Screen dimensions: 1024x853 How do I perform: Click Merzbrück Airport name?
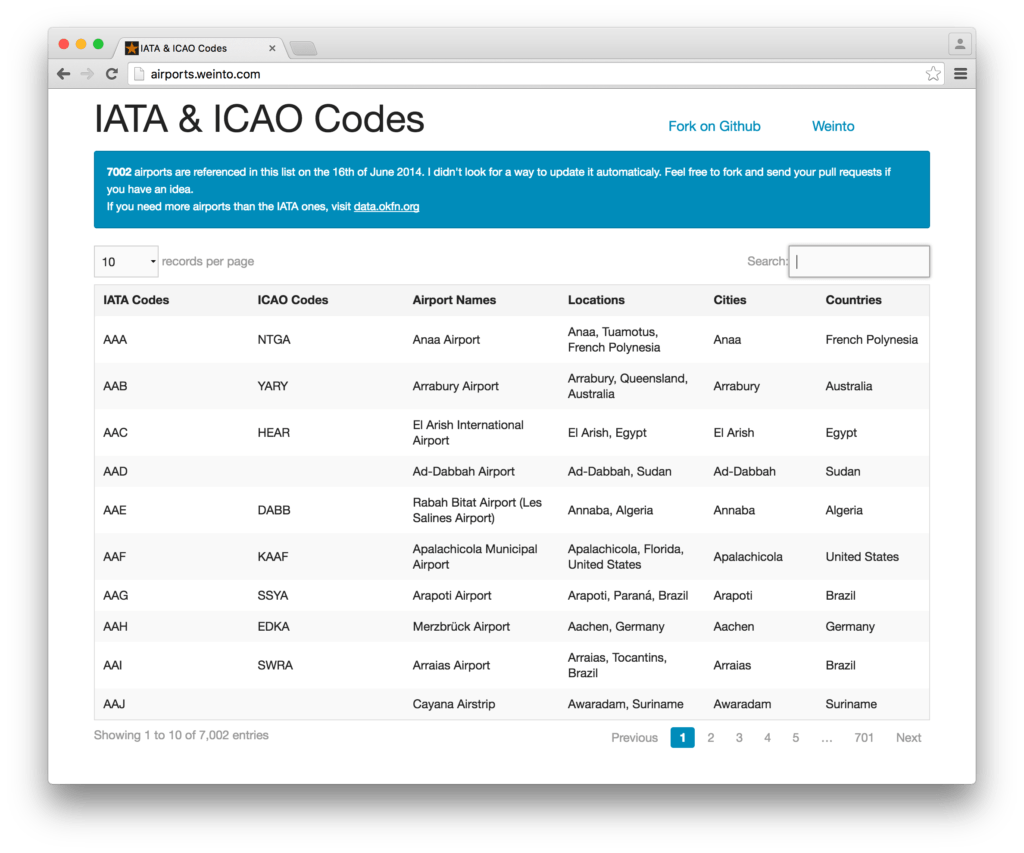(460, 626)
